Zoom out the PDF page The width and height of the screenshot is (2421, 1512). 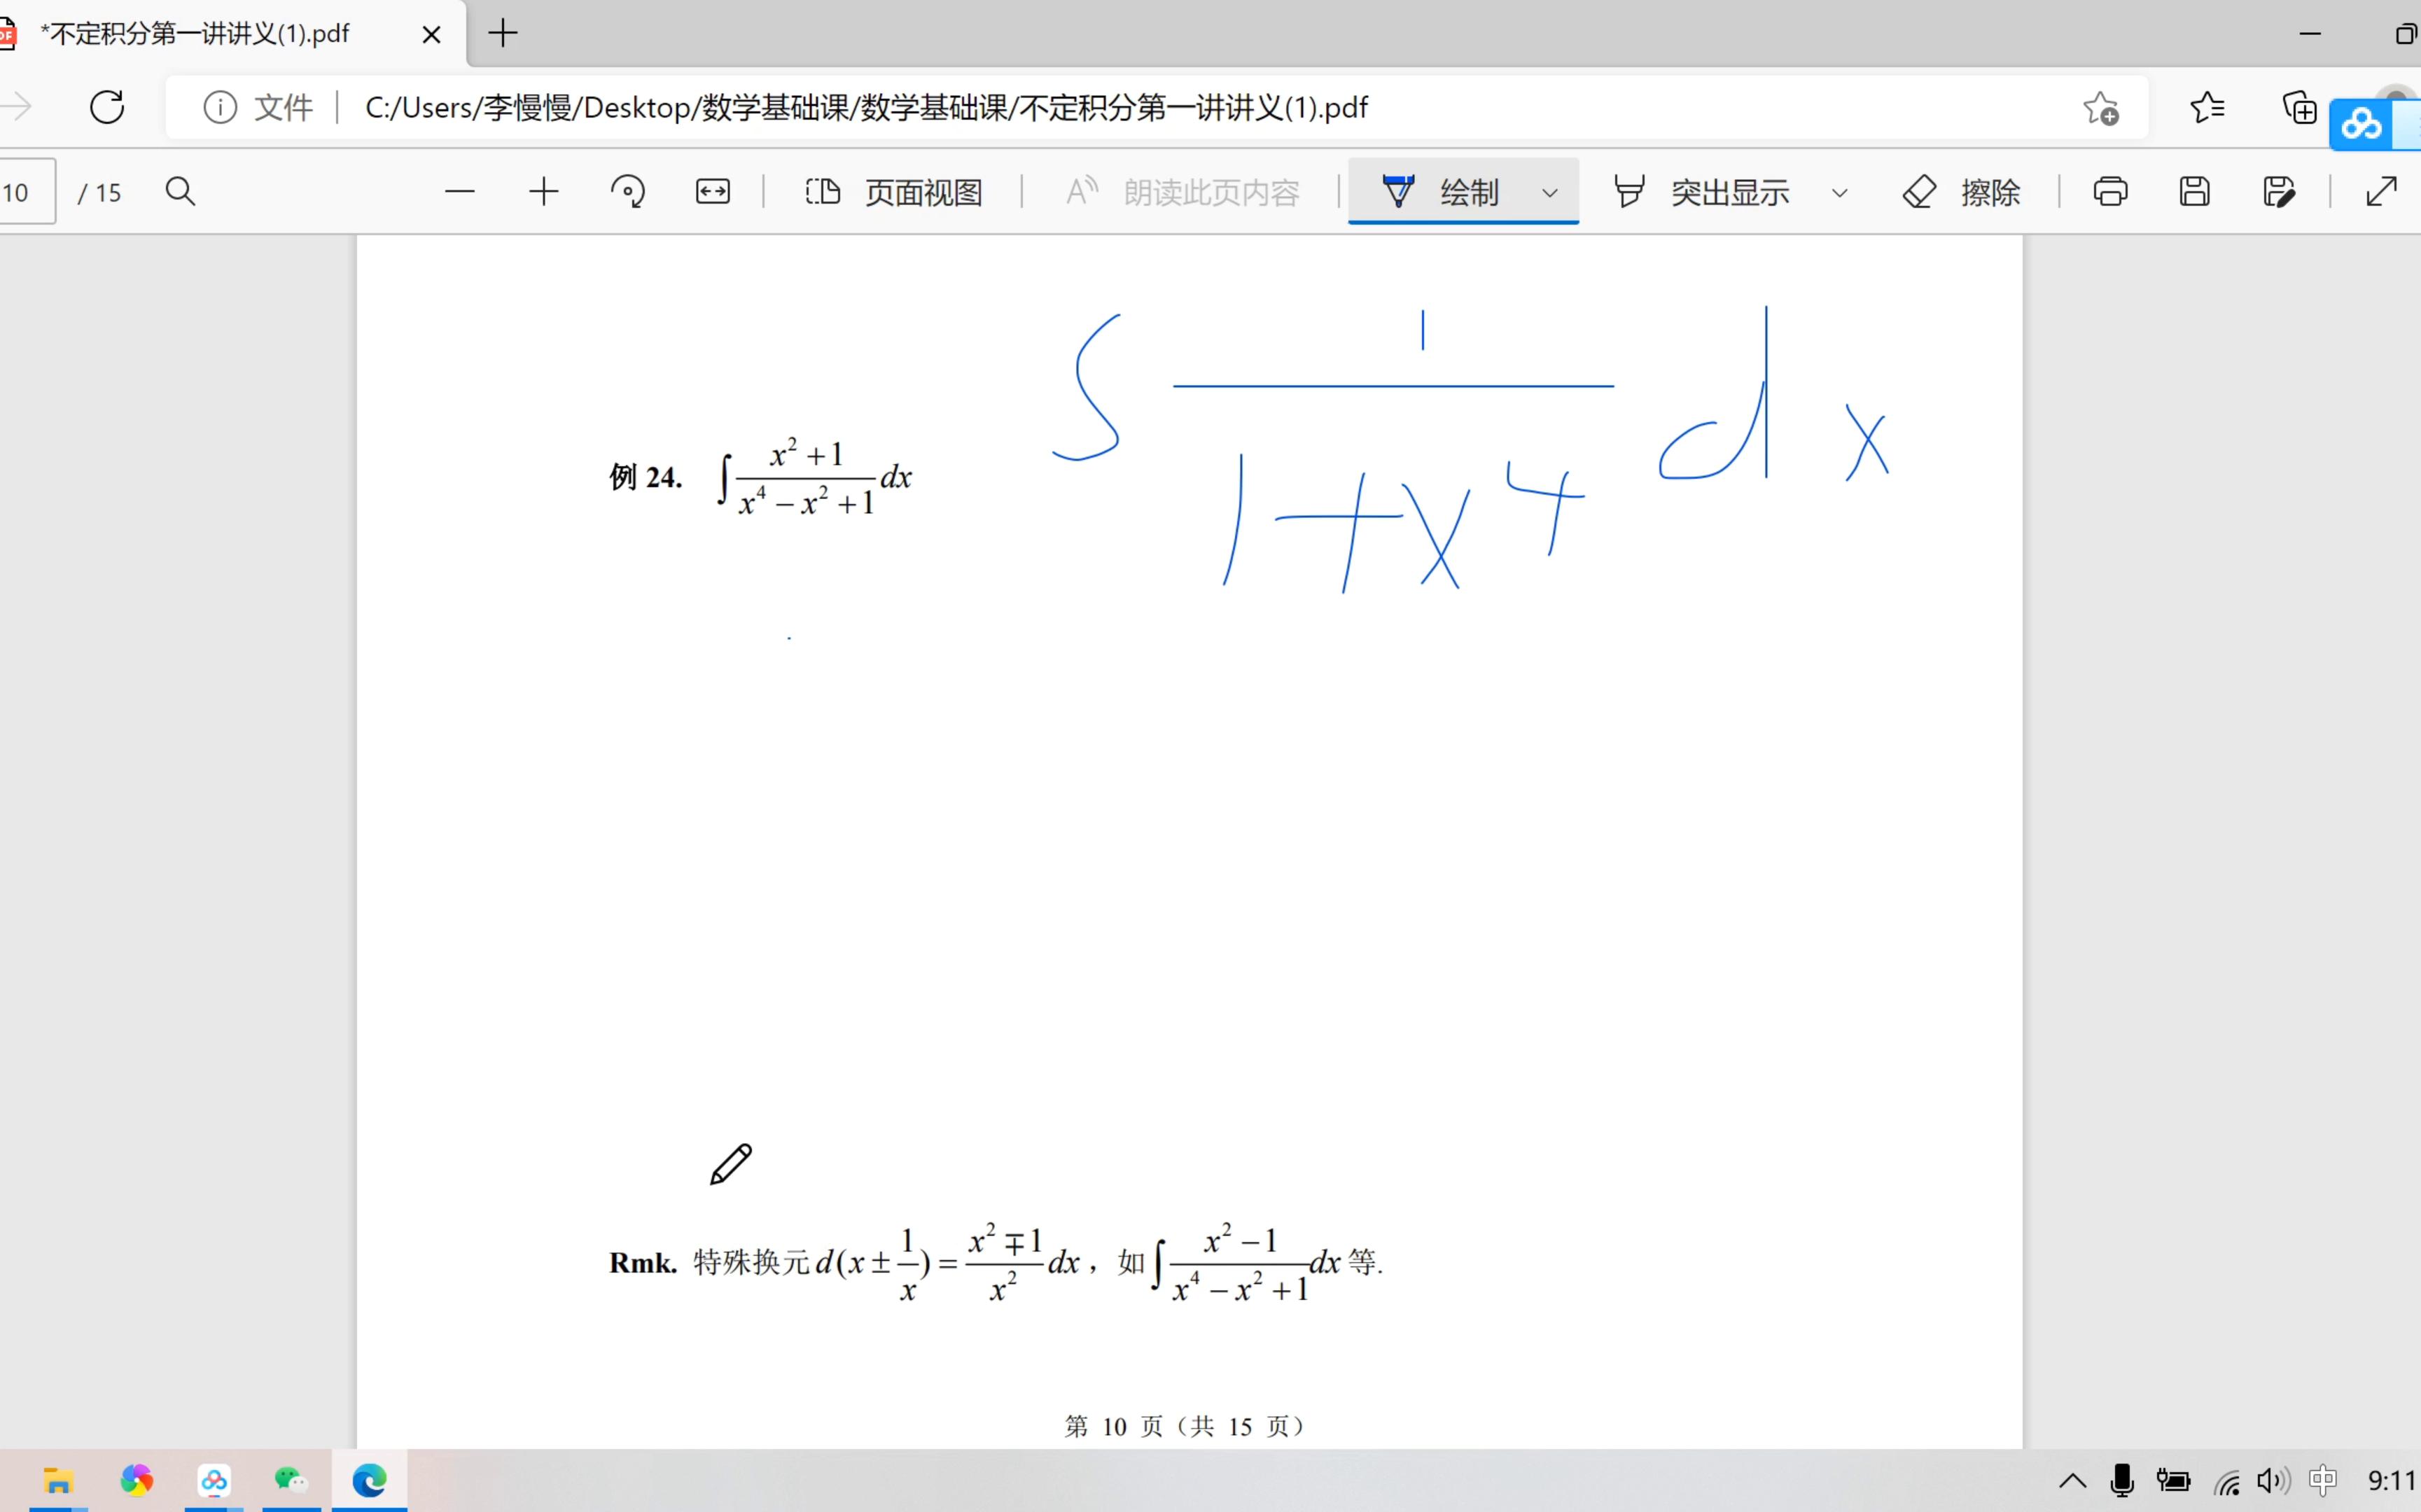pyautogui.click(x=459, y=191)
